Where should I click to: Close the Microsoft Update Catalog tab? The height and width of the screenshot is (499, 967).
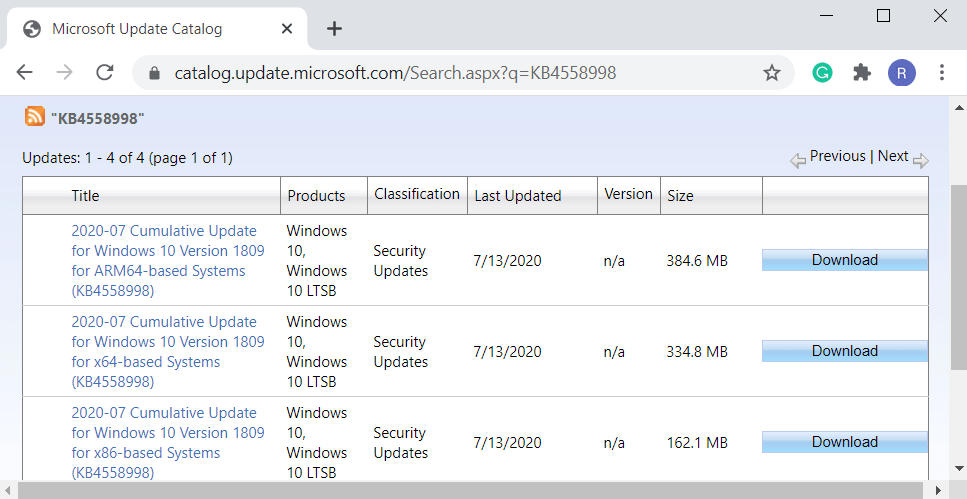pos(287,28)
